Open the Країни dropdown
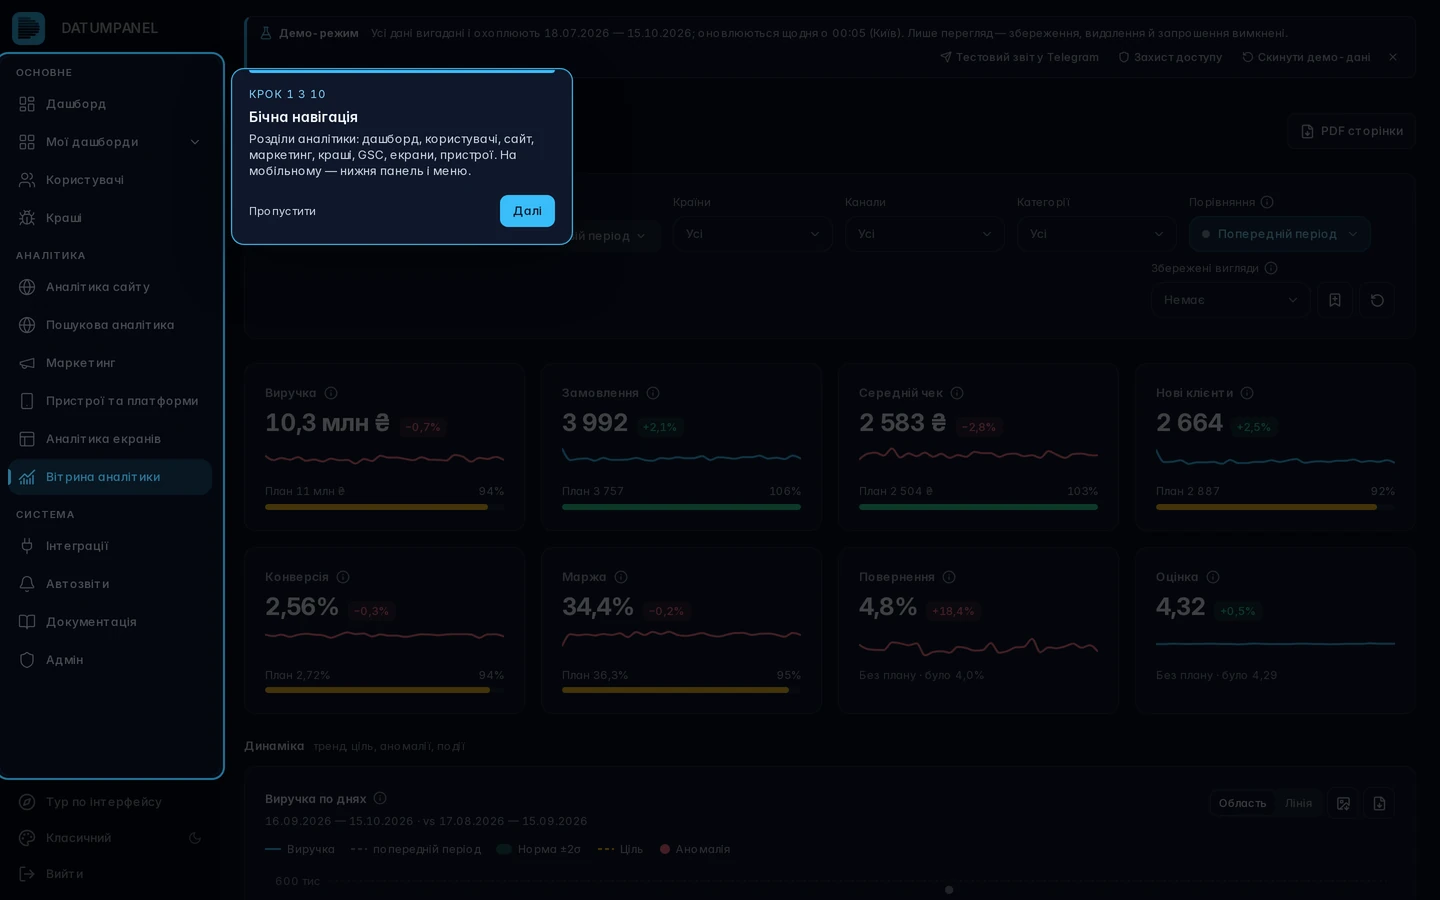 [x=752, y=234]
